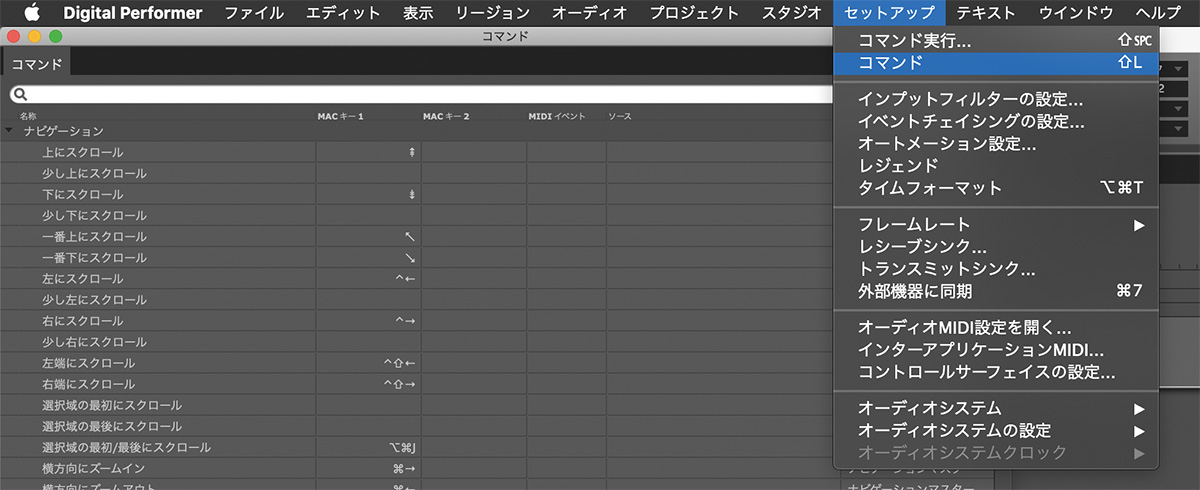This screenshot has width=1200, height=490.
Task: Click the ⌥⌘J shortcut cell
Action: [x=368, y=447]
